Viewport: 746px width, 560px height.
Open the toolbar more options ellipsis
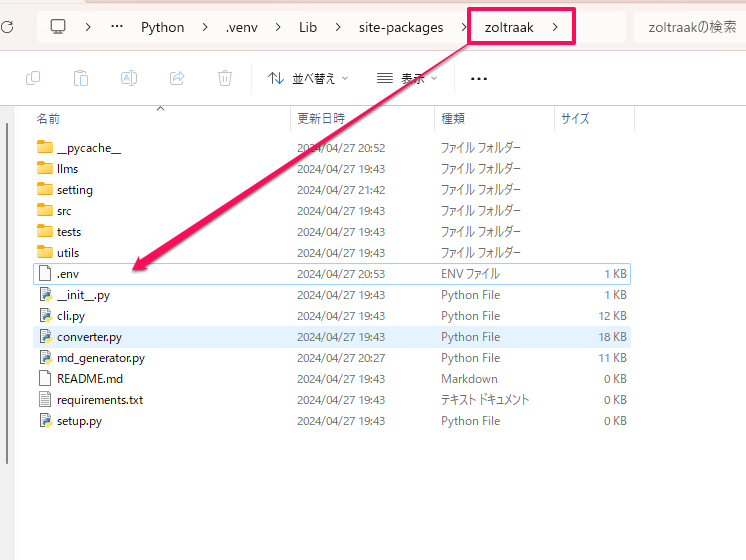point(479,79)
